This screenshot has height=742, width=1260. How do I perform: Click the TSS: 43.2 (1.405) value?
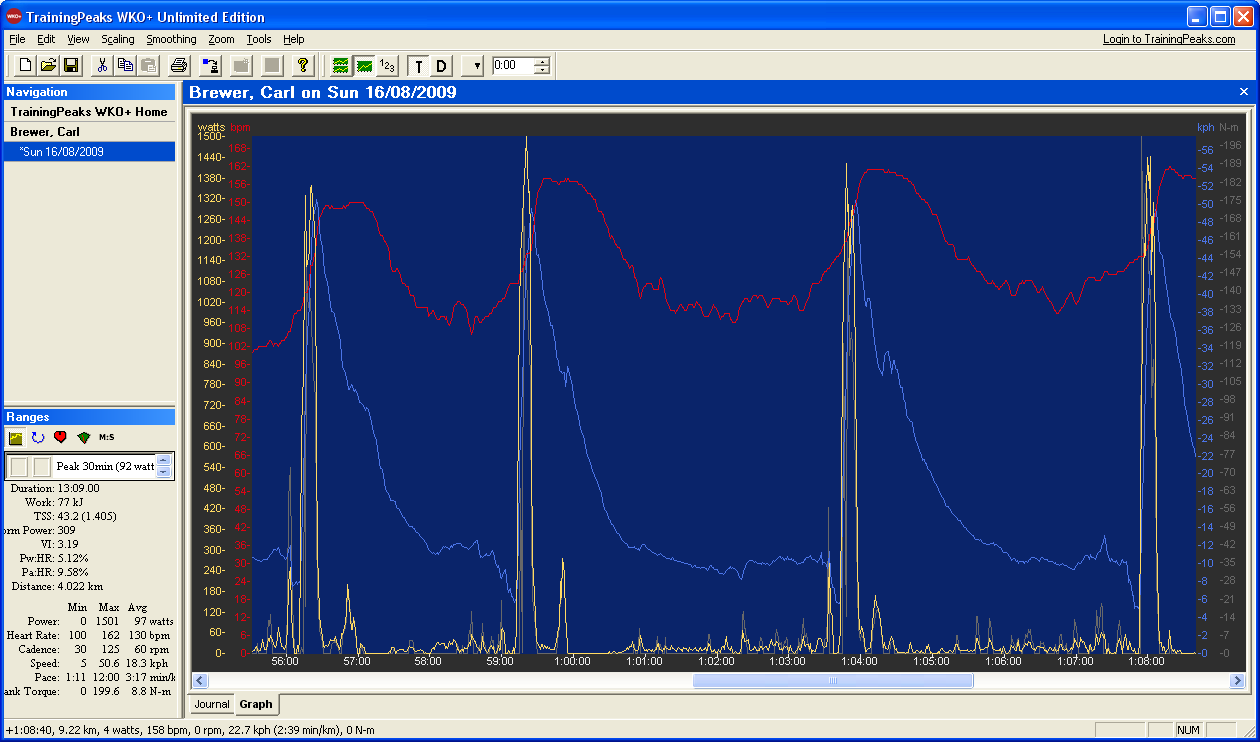pyautogui.click(x=85, y=516)
